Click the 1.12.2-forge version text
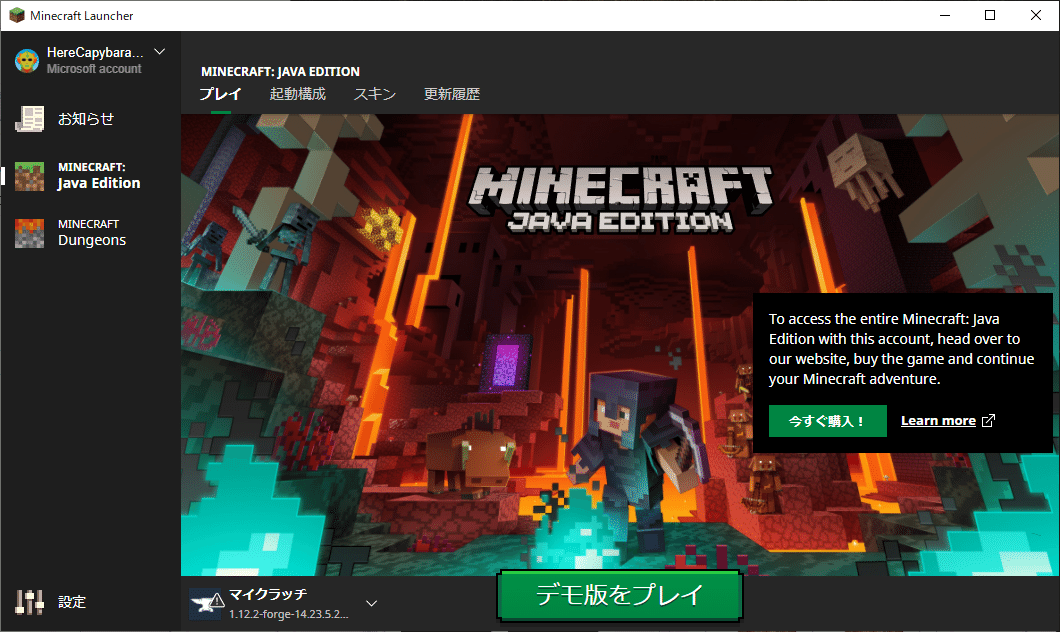This screenshot has width=1060, height=632. point(289,614)
